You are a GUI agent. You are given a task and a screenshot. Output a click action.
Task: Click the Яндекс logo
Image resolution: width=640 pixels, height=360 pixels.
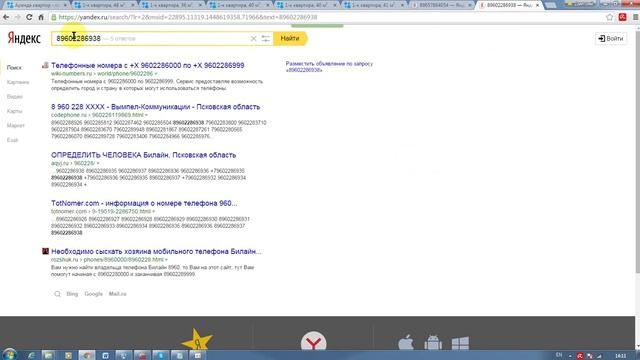tap(24, 38)
